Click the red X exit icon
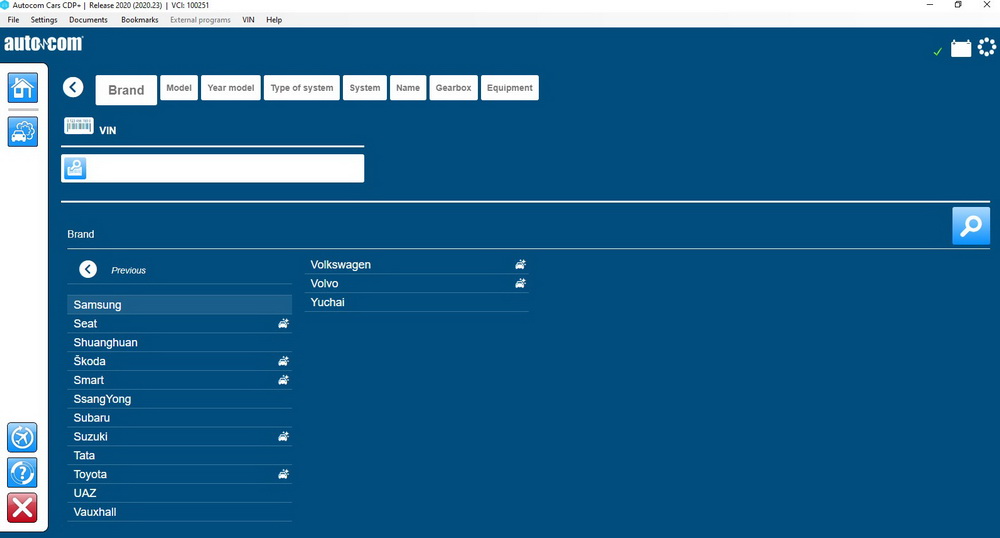This screenshot has width=1000, height=538. coord(22,507)
